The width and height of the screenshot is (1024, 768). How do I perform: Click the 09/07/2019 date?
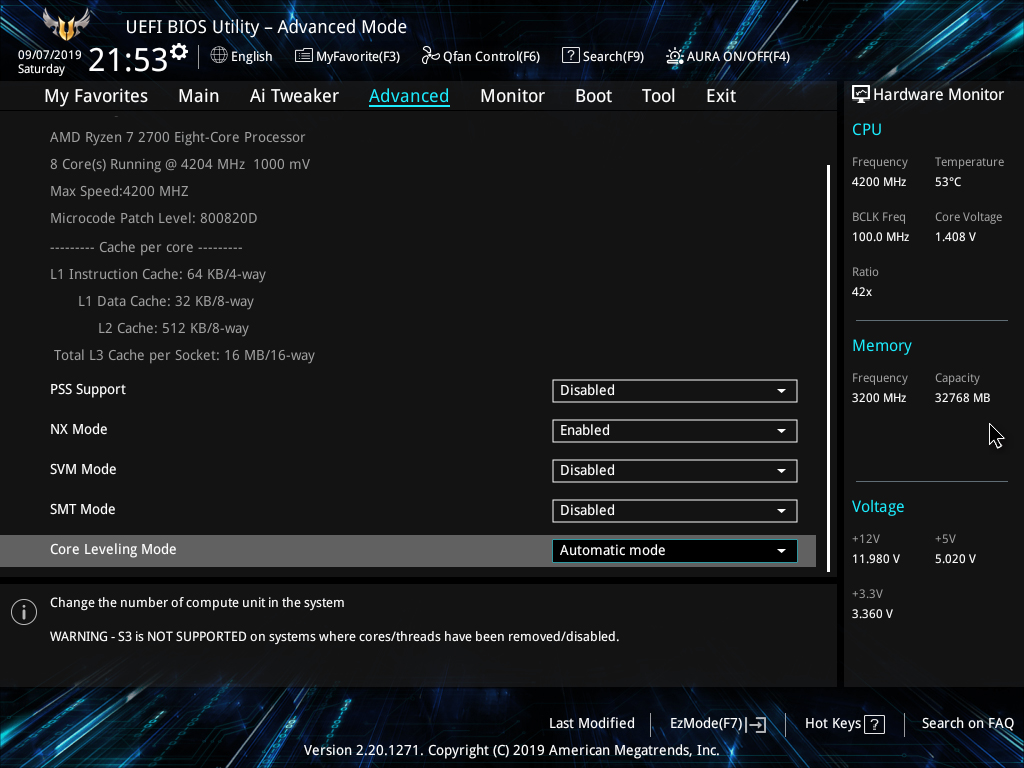coord(50,55)
